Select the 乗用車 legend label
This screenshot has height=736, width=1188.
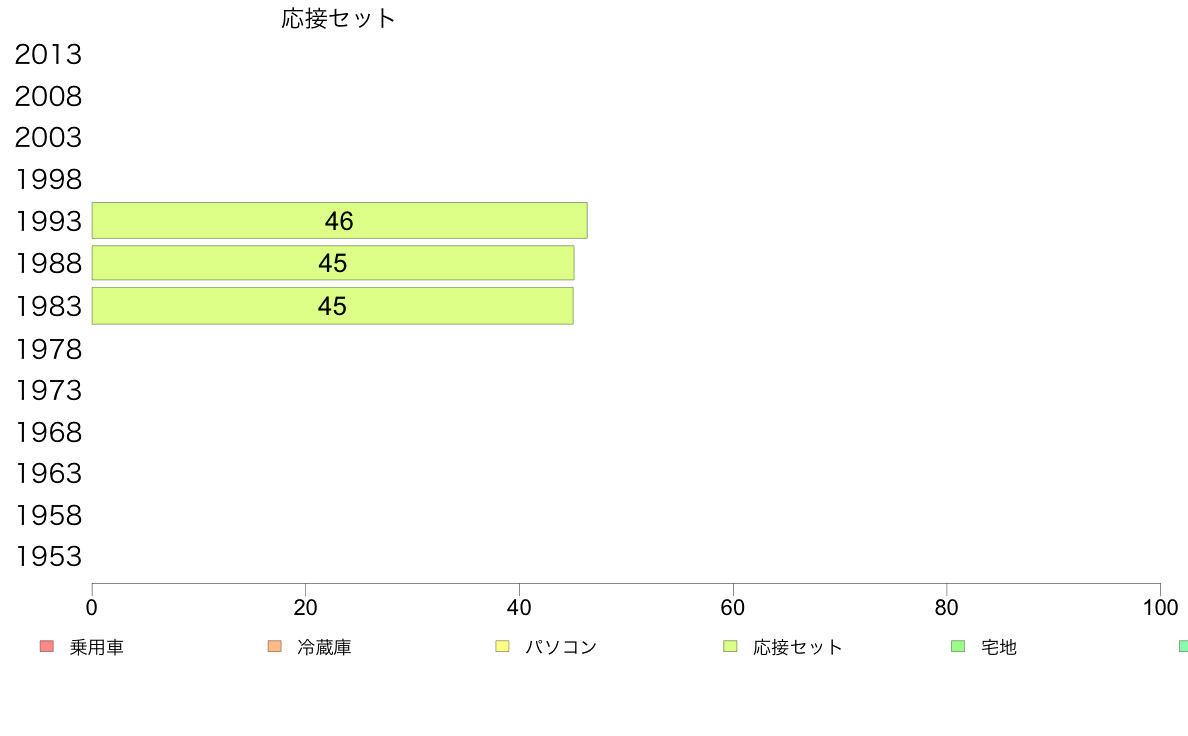96,647
